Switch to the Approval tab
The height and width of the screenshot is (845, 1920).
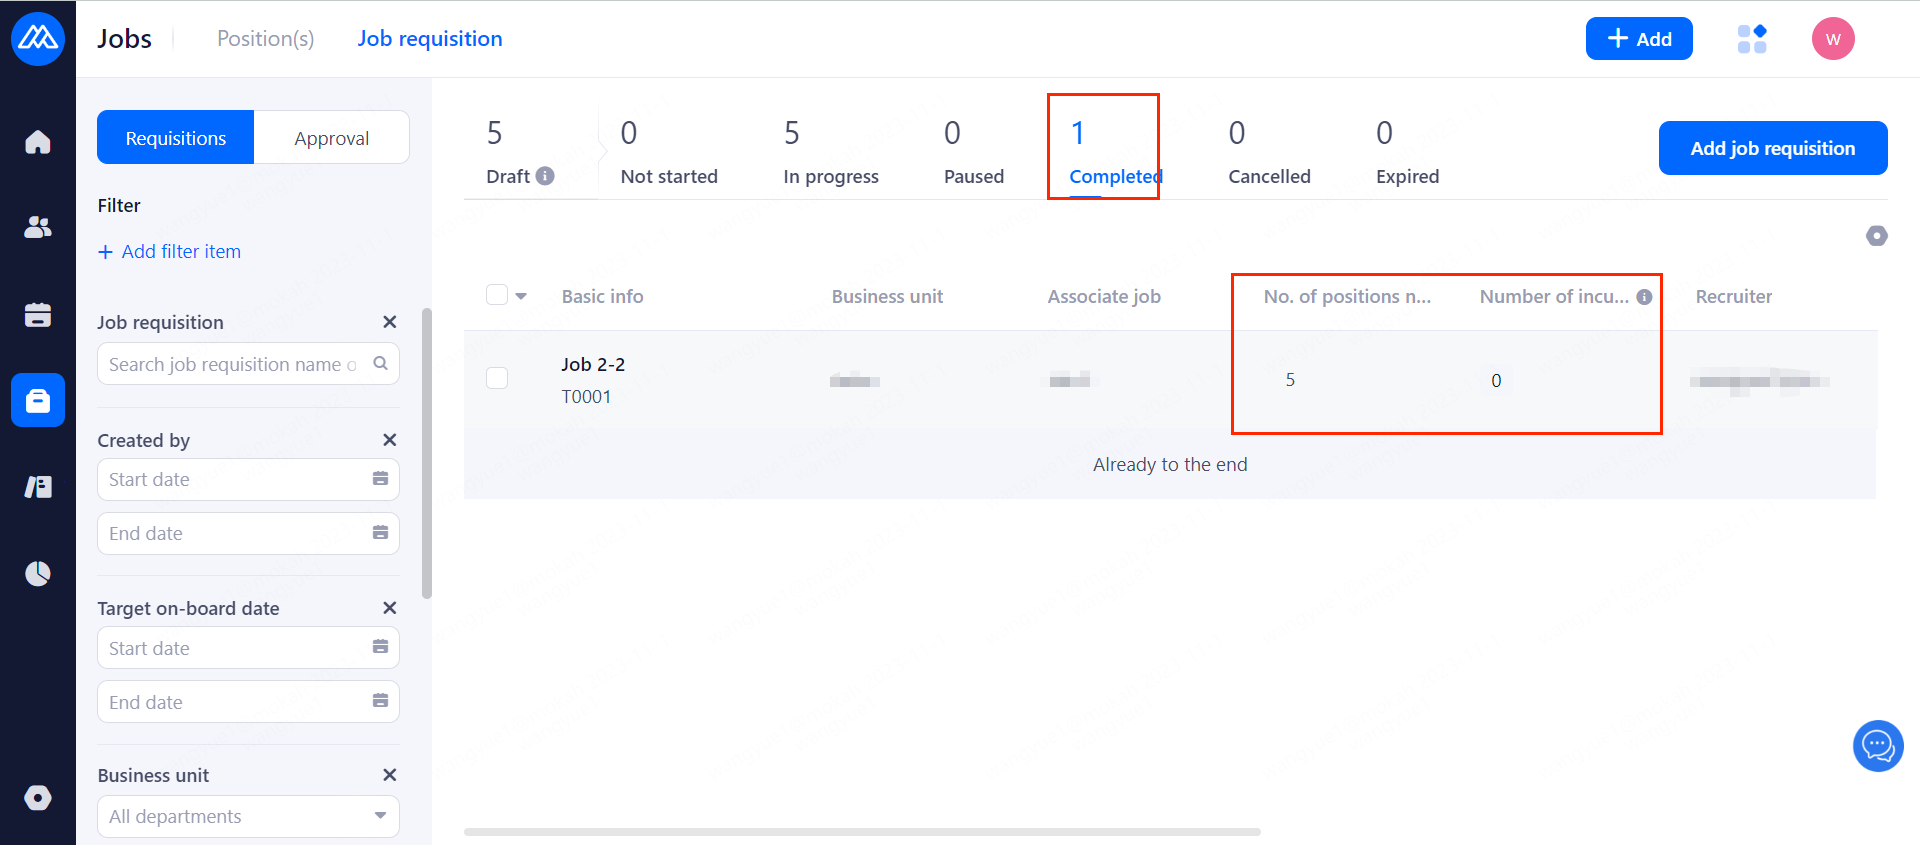(x=331, y=138)
